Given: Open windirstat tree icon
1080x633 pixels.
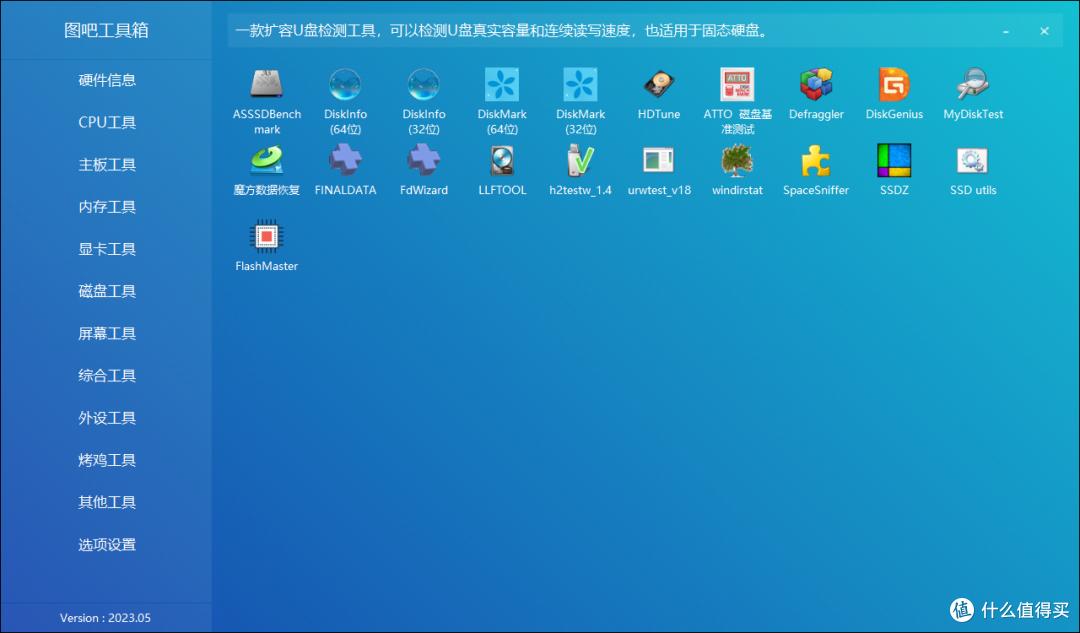Looking at the screenshot, I should 737,160.
